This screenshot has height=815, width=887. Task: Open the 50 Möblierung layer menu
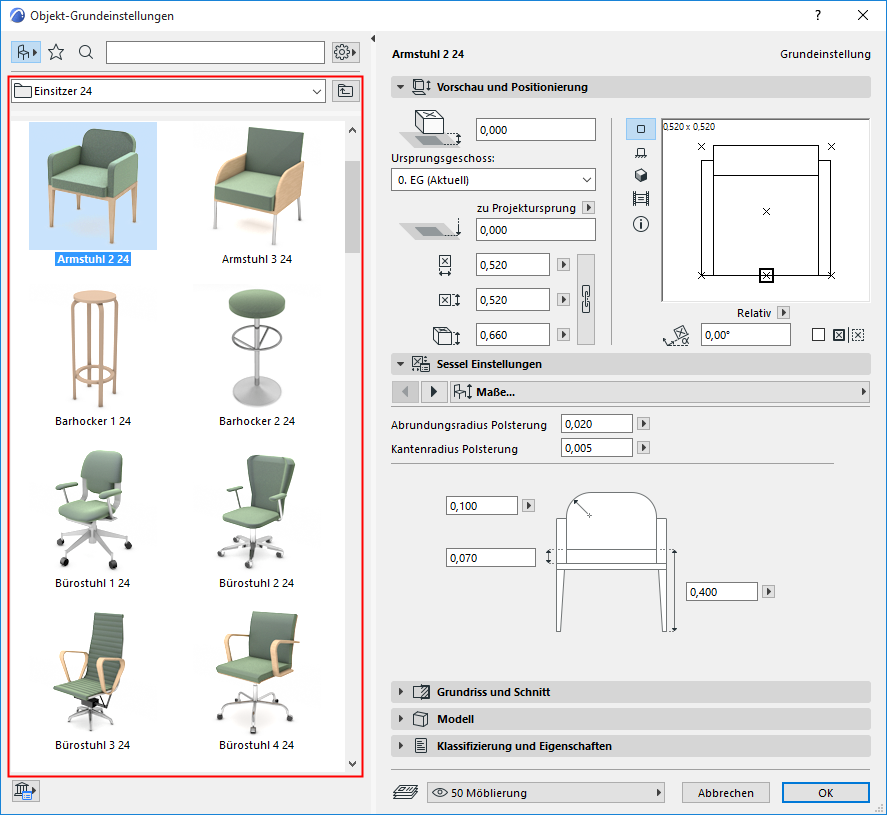pos(546,793)
